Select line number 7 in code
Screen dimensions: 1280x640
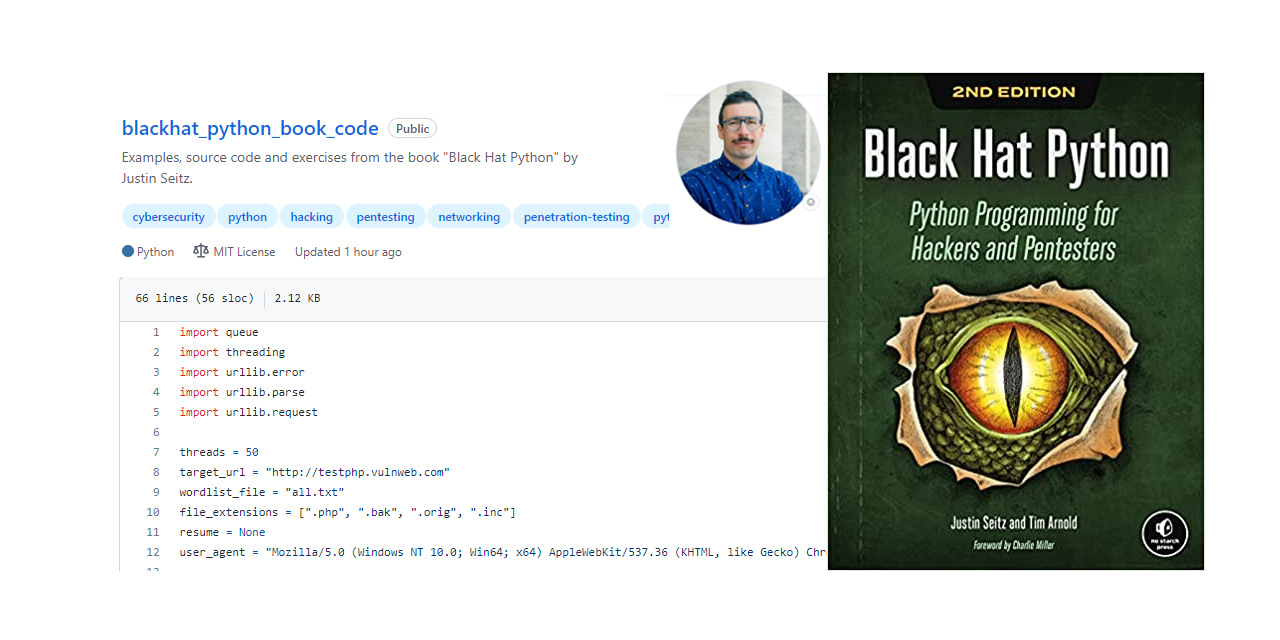pyautogui.click(x=156, y=452)
